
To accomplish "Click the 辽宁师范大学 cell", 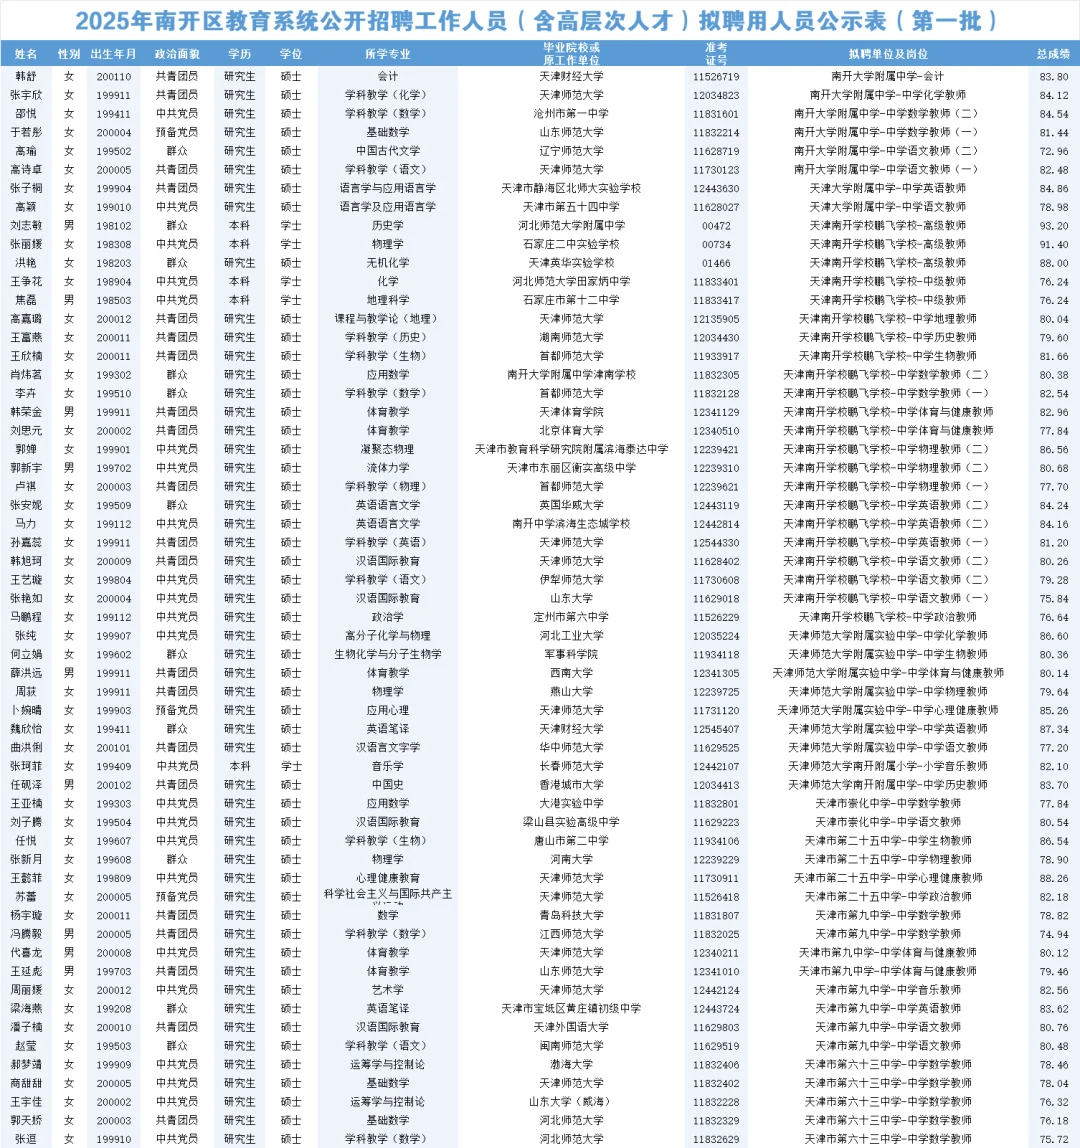I will click(571, 151).
